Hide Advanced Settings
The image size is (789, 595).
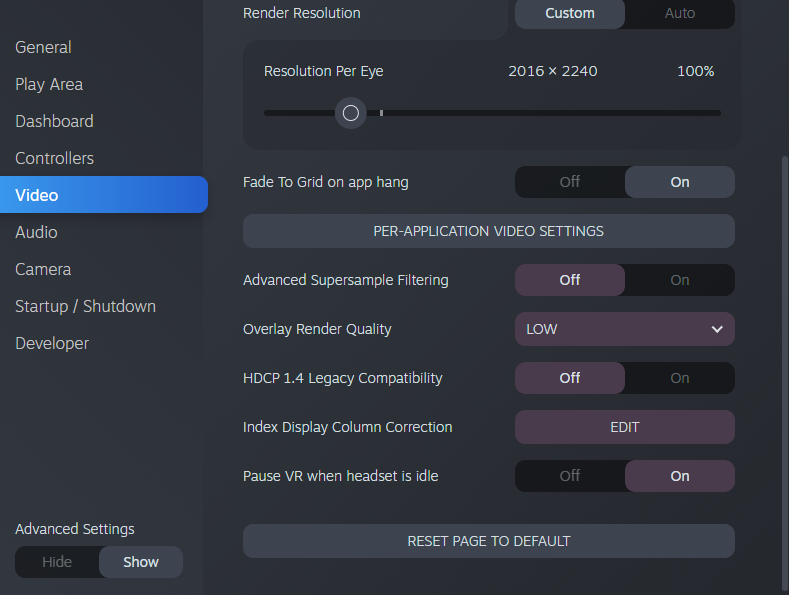click(x=57, y=562)
